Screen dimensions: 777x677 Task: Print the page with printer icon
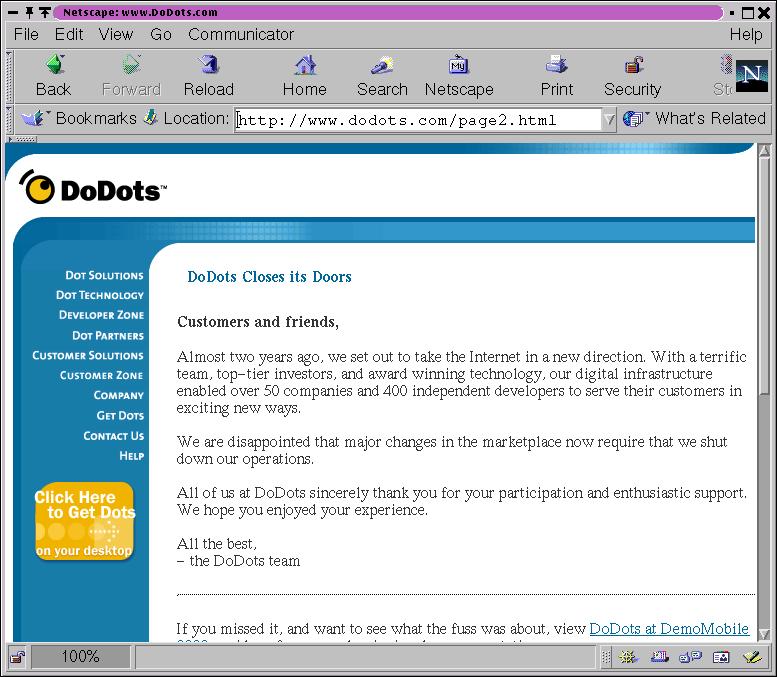[556, 64]
